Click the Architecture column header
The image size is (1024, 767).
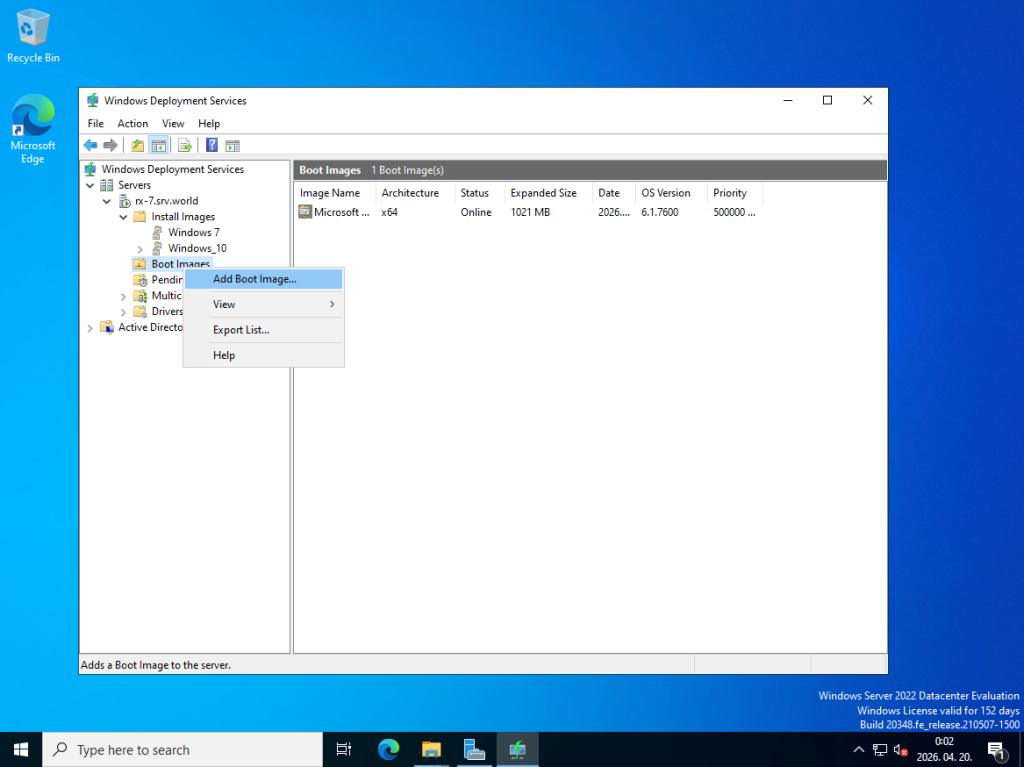(410, 193)
